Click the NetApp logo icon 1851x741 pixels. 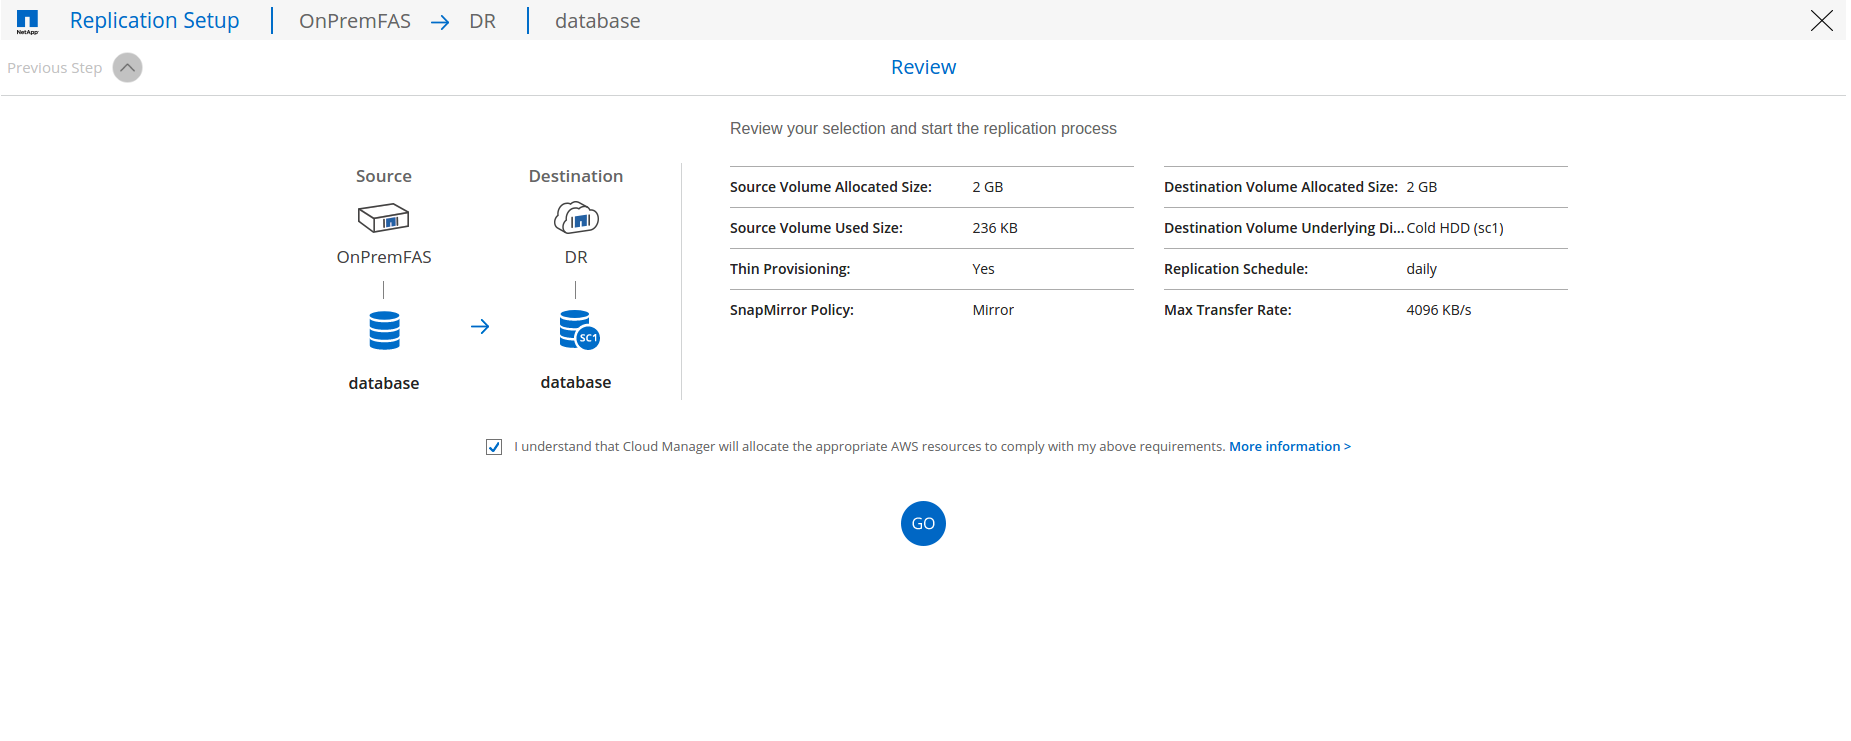pos(27,21)
